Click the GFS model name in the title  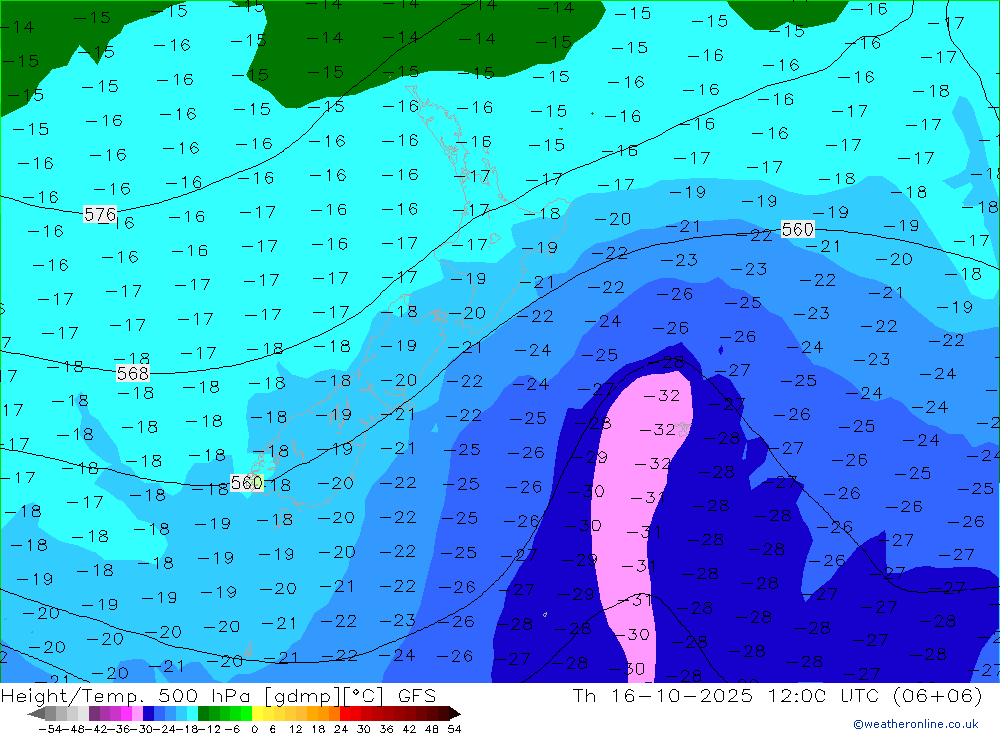tap(416, 696)
